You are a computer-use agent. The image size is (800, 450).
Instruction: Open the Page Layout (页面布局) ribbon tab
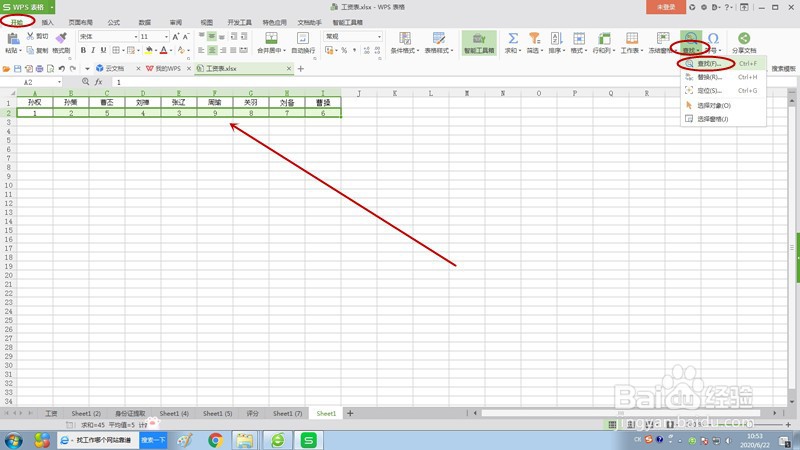coord(81,22)
